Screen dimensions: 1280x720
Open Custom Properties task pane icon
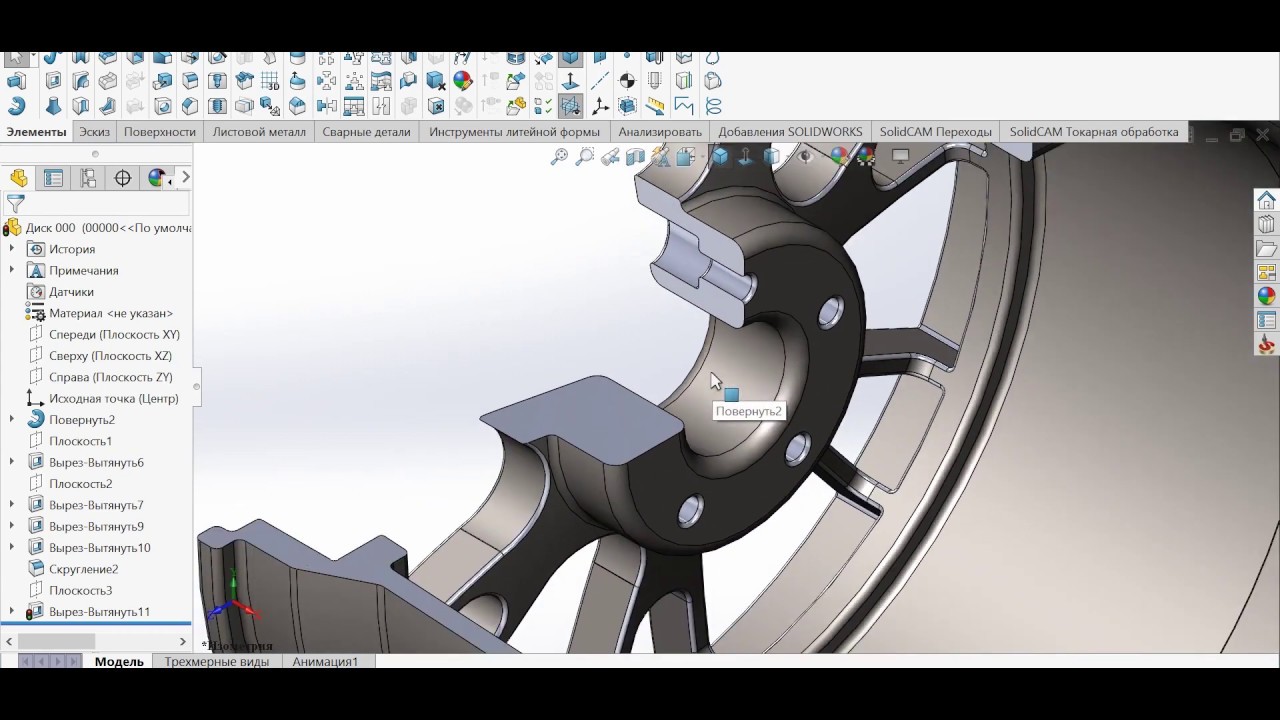click(x=1266, y=320)
